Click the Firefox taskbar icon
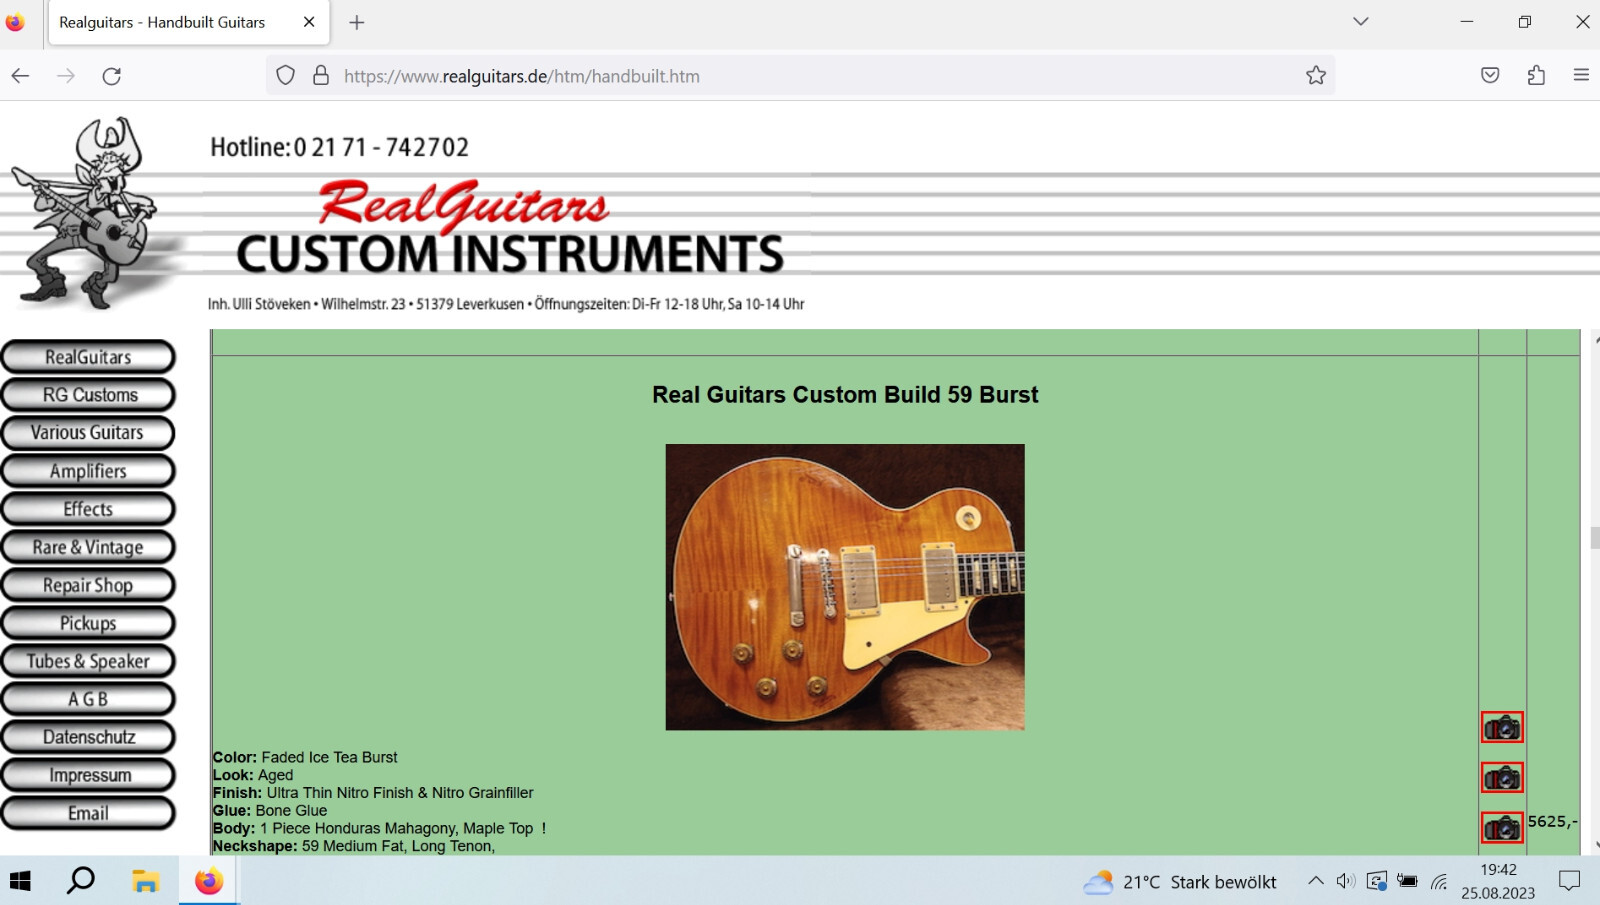Viewport: 1600px width, 905px height. (x=209, y=881)
